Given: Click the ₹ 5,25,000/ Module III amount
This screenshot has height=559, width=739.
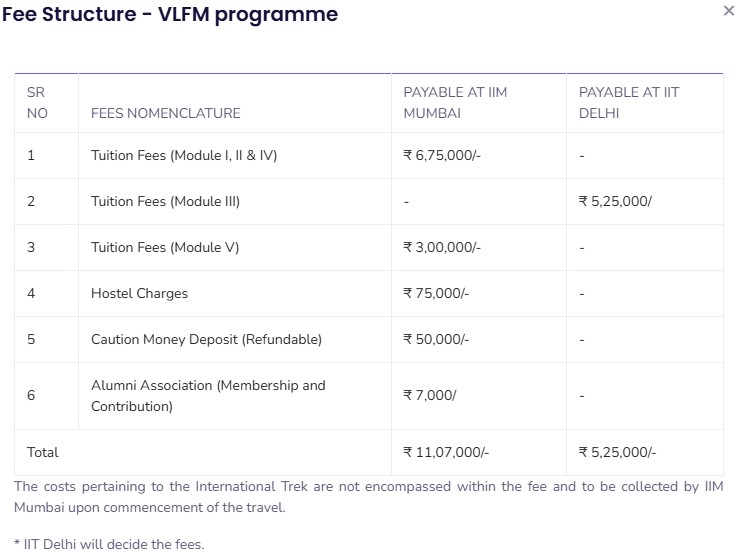Looking at the screenshot, I should 615,201.
